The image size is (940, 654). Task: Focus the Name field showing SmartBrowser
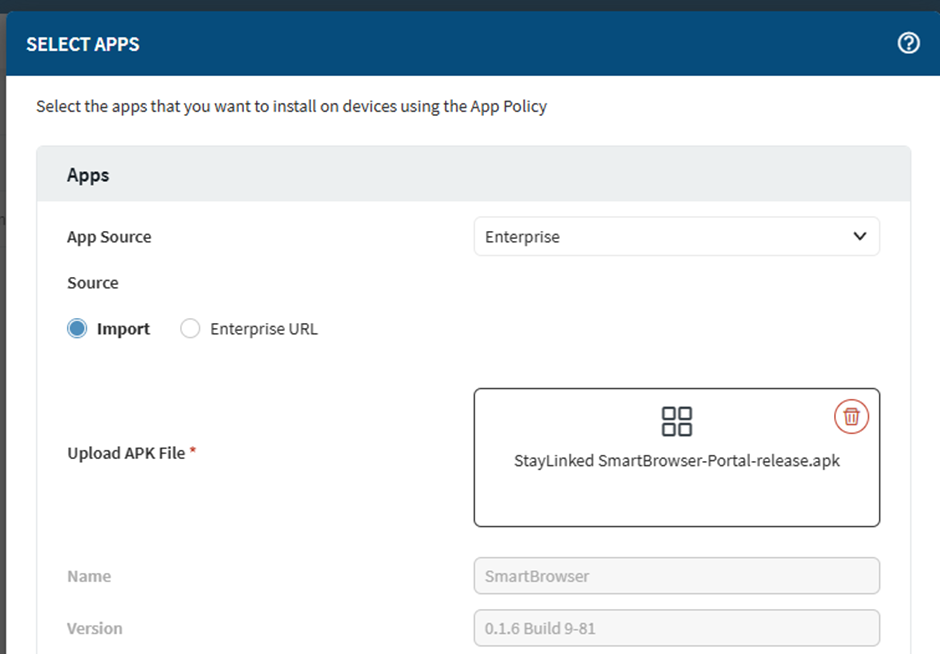(x=677, y=576)
